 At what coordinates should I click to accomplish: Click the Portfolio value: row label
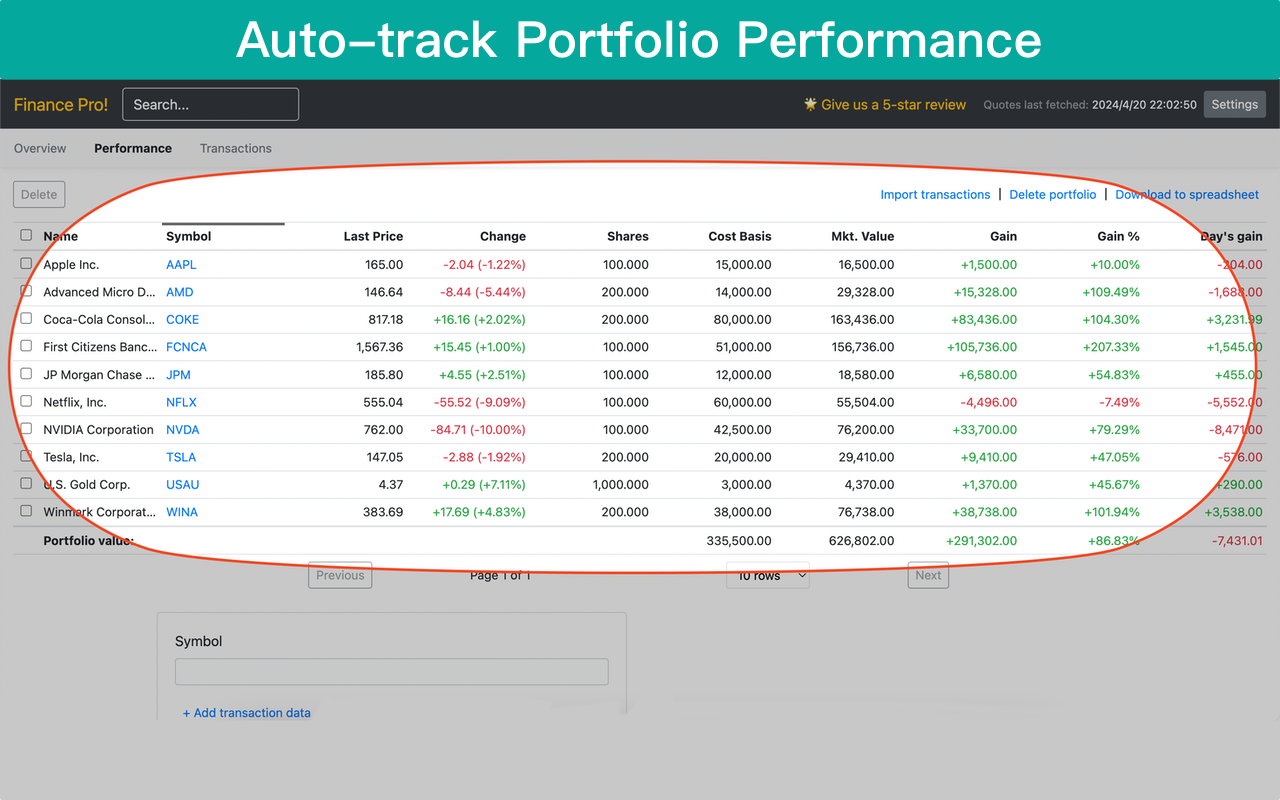(89, 541)
